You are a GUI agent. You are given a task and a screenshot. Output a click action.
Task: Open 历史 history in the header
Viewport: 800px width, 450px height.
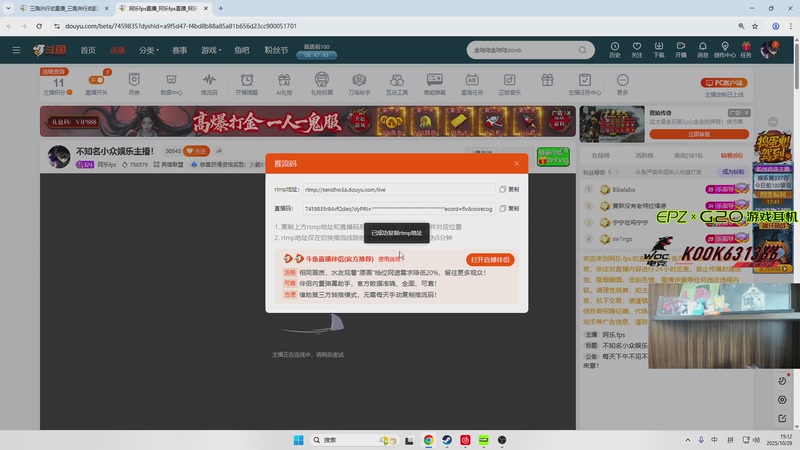(x=614, y=49)
